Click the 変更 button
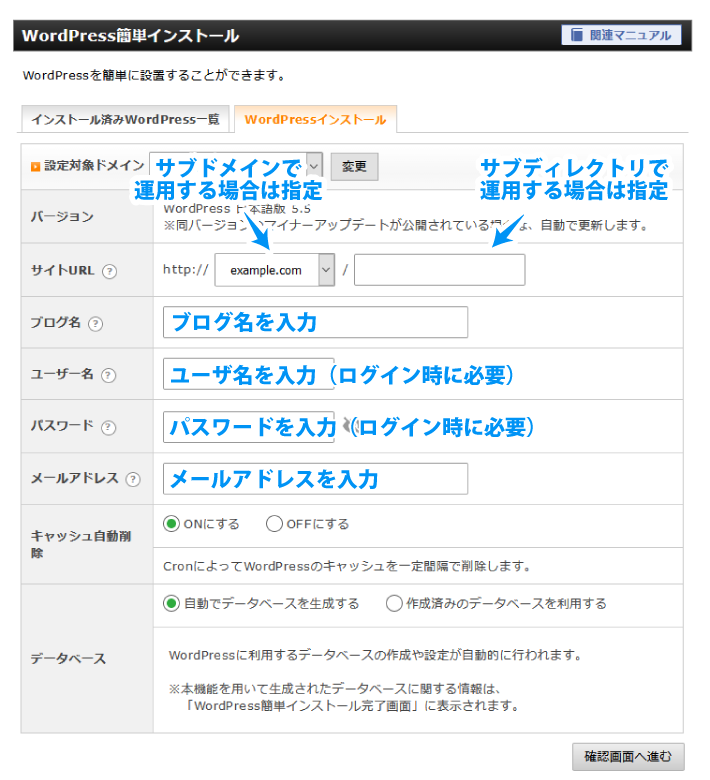The height and width of the screenshot is (780, 710). (x=354, y=167)
